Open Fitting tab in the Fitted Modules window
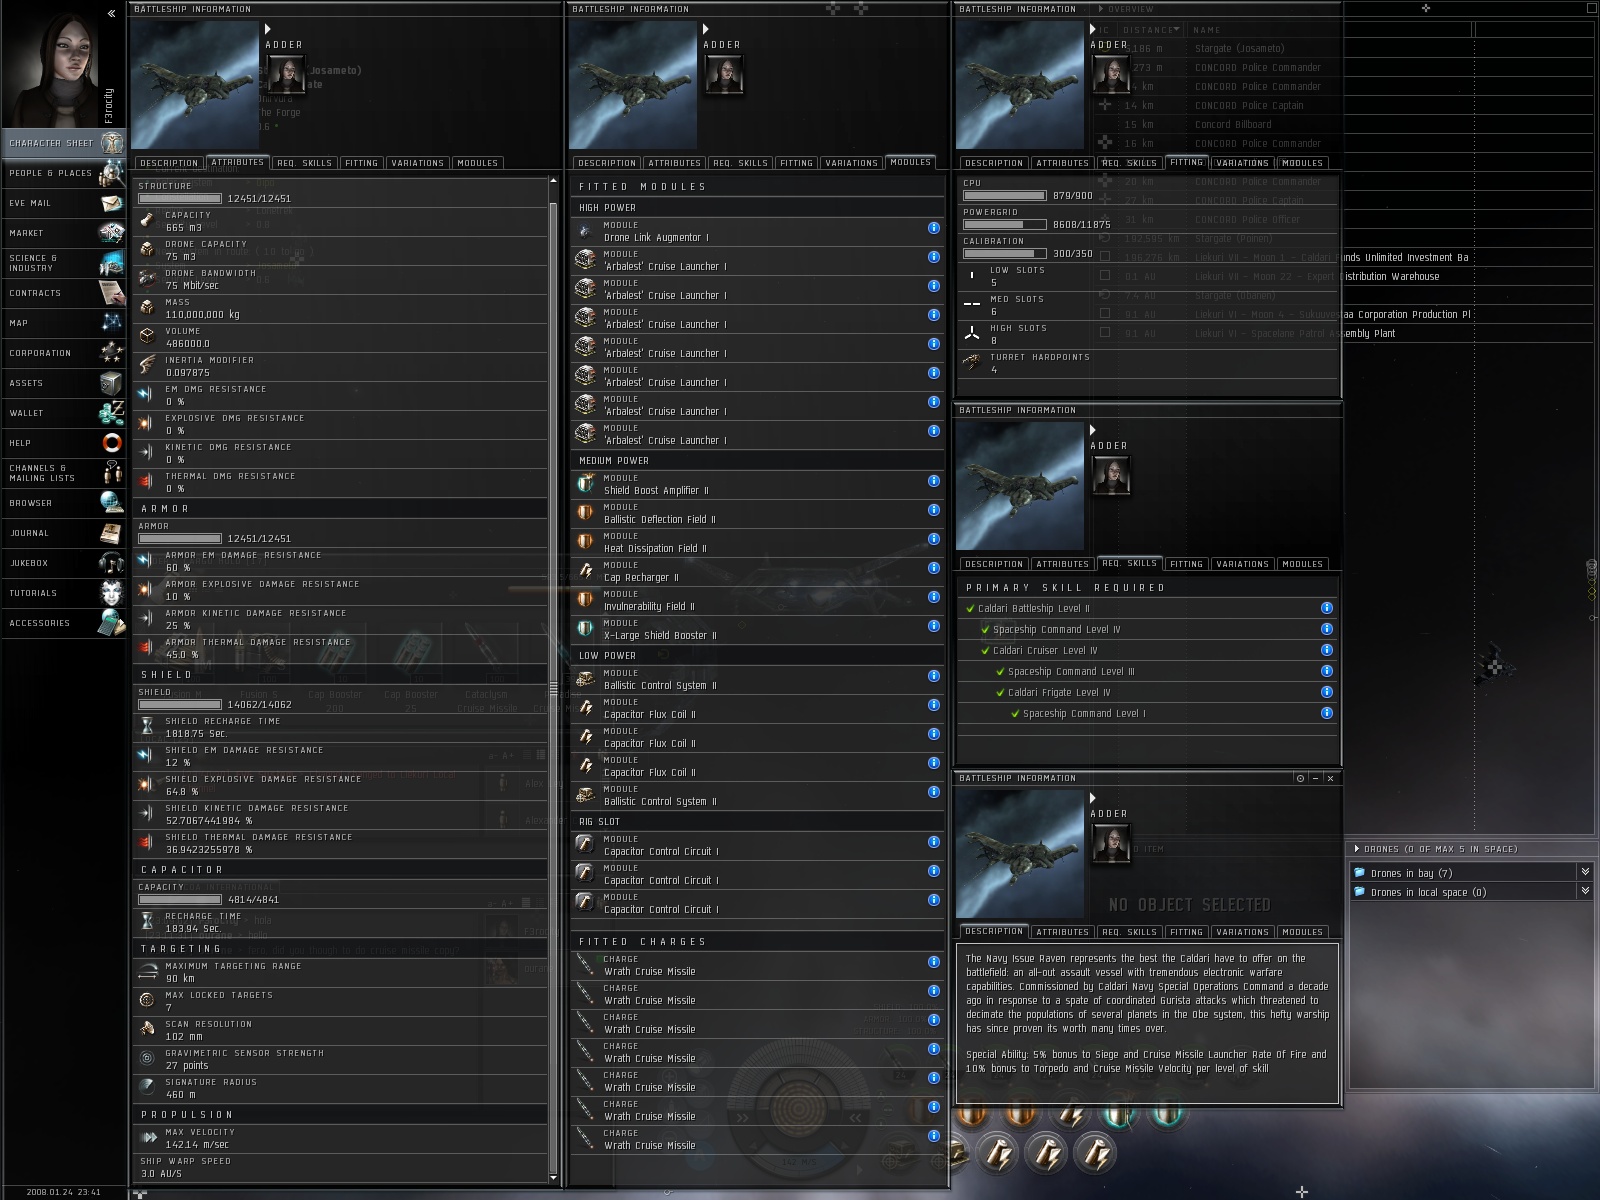Image resolution: width=1600 pixels, height=1200 pixels. tap(796, 163)
